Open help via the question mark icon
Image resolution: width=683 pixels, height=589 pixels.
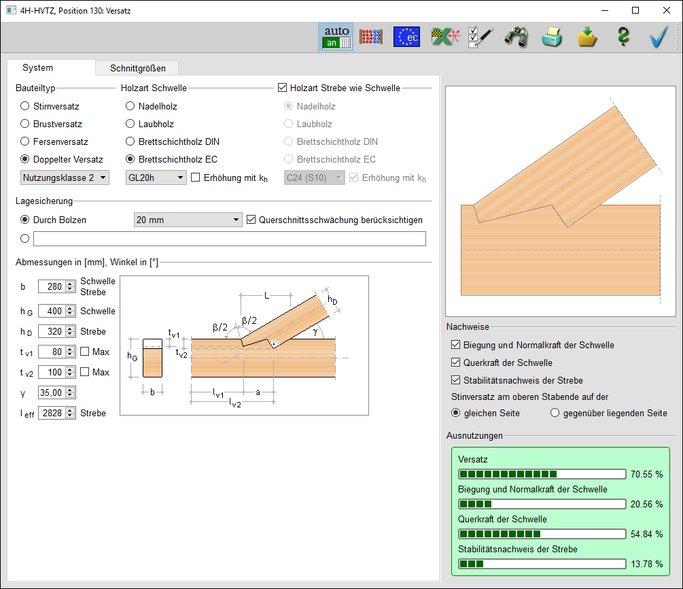[x=623, y=37]
